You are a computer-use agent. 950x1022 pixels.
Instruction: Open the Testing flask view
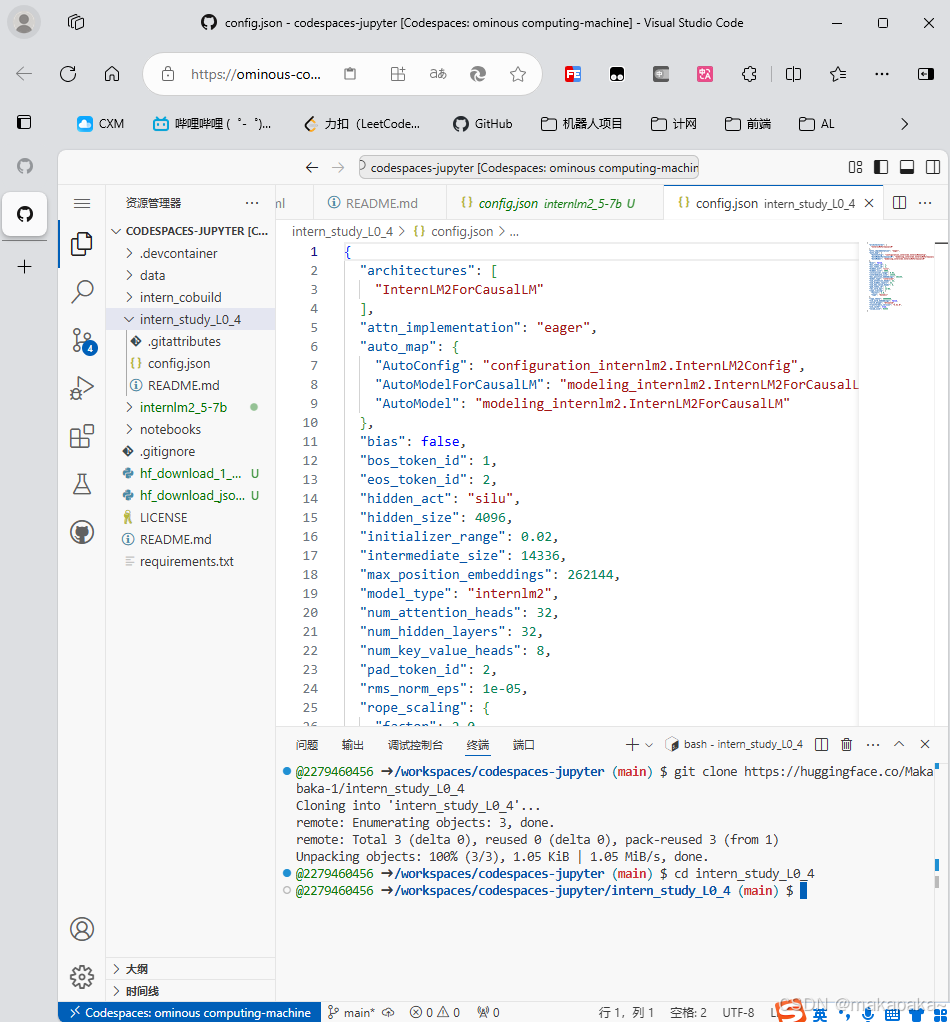(x=82, y=484)
